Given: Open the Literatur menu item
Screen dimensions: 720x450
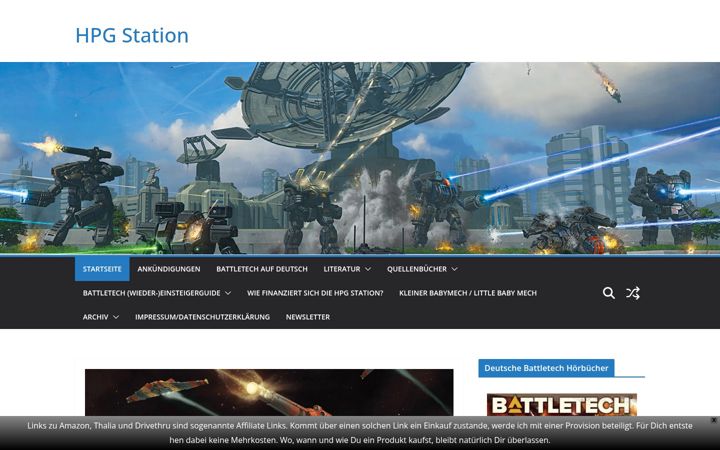Looking at the screenshot, I should tap(342, 269).
